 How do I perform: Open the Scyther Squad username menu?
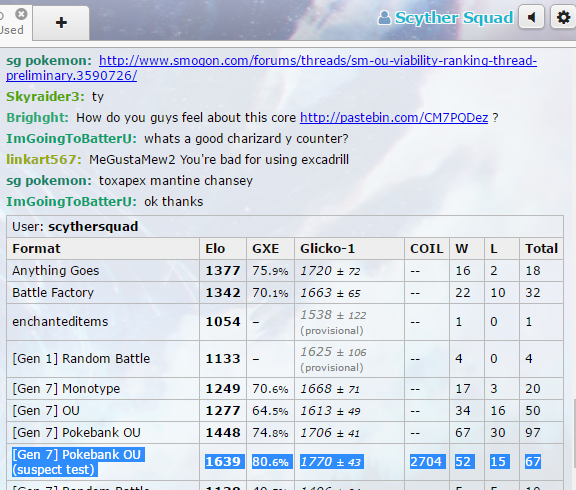click(x=445, y=18)
